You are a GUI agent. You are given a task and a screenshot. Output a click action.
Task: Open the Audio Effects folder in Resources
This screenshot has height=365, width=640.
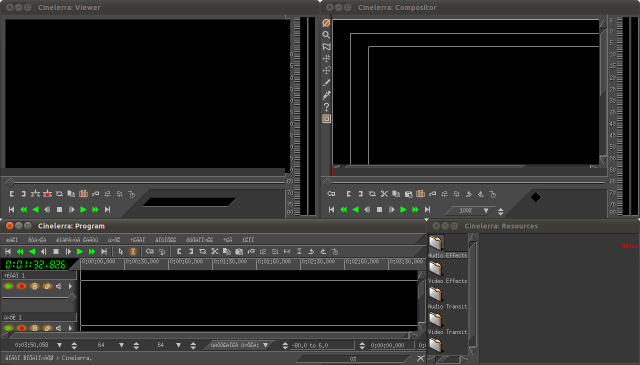pos(436,244)
